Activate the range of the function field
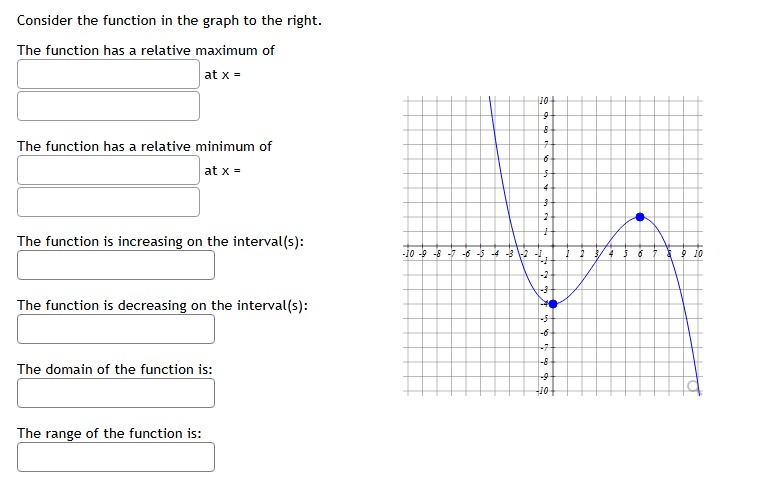776x494 pixels. 116,457
